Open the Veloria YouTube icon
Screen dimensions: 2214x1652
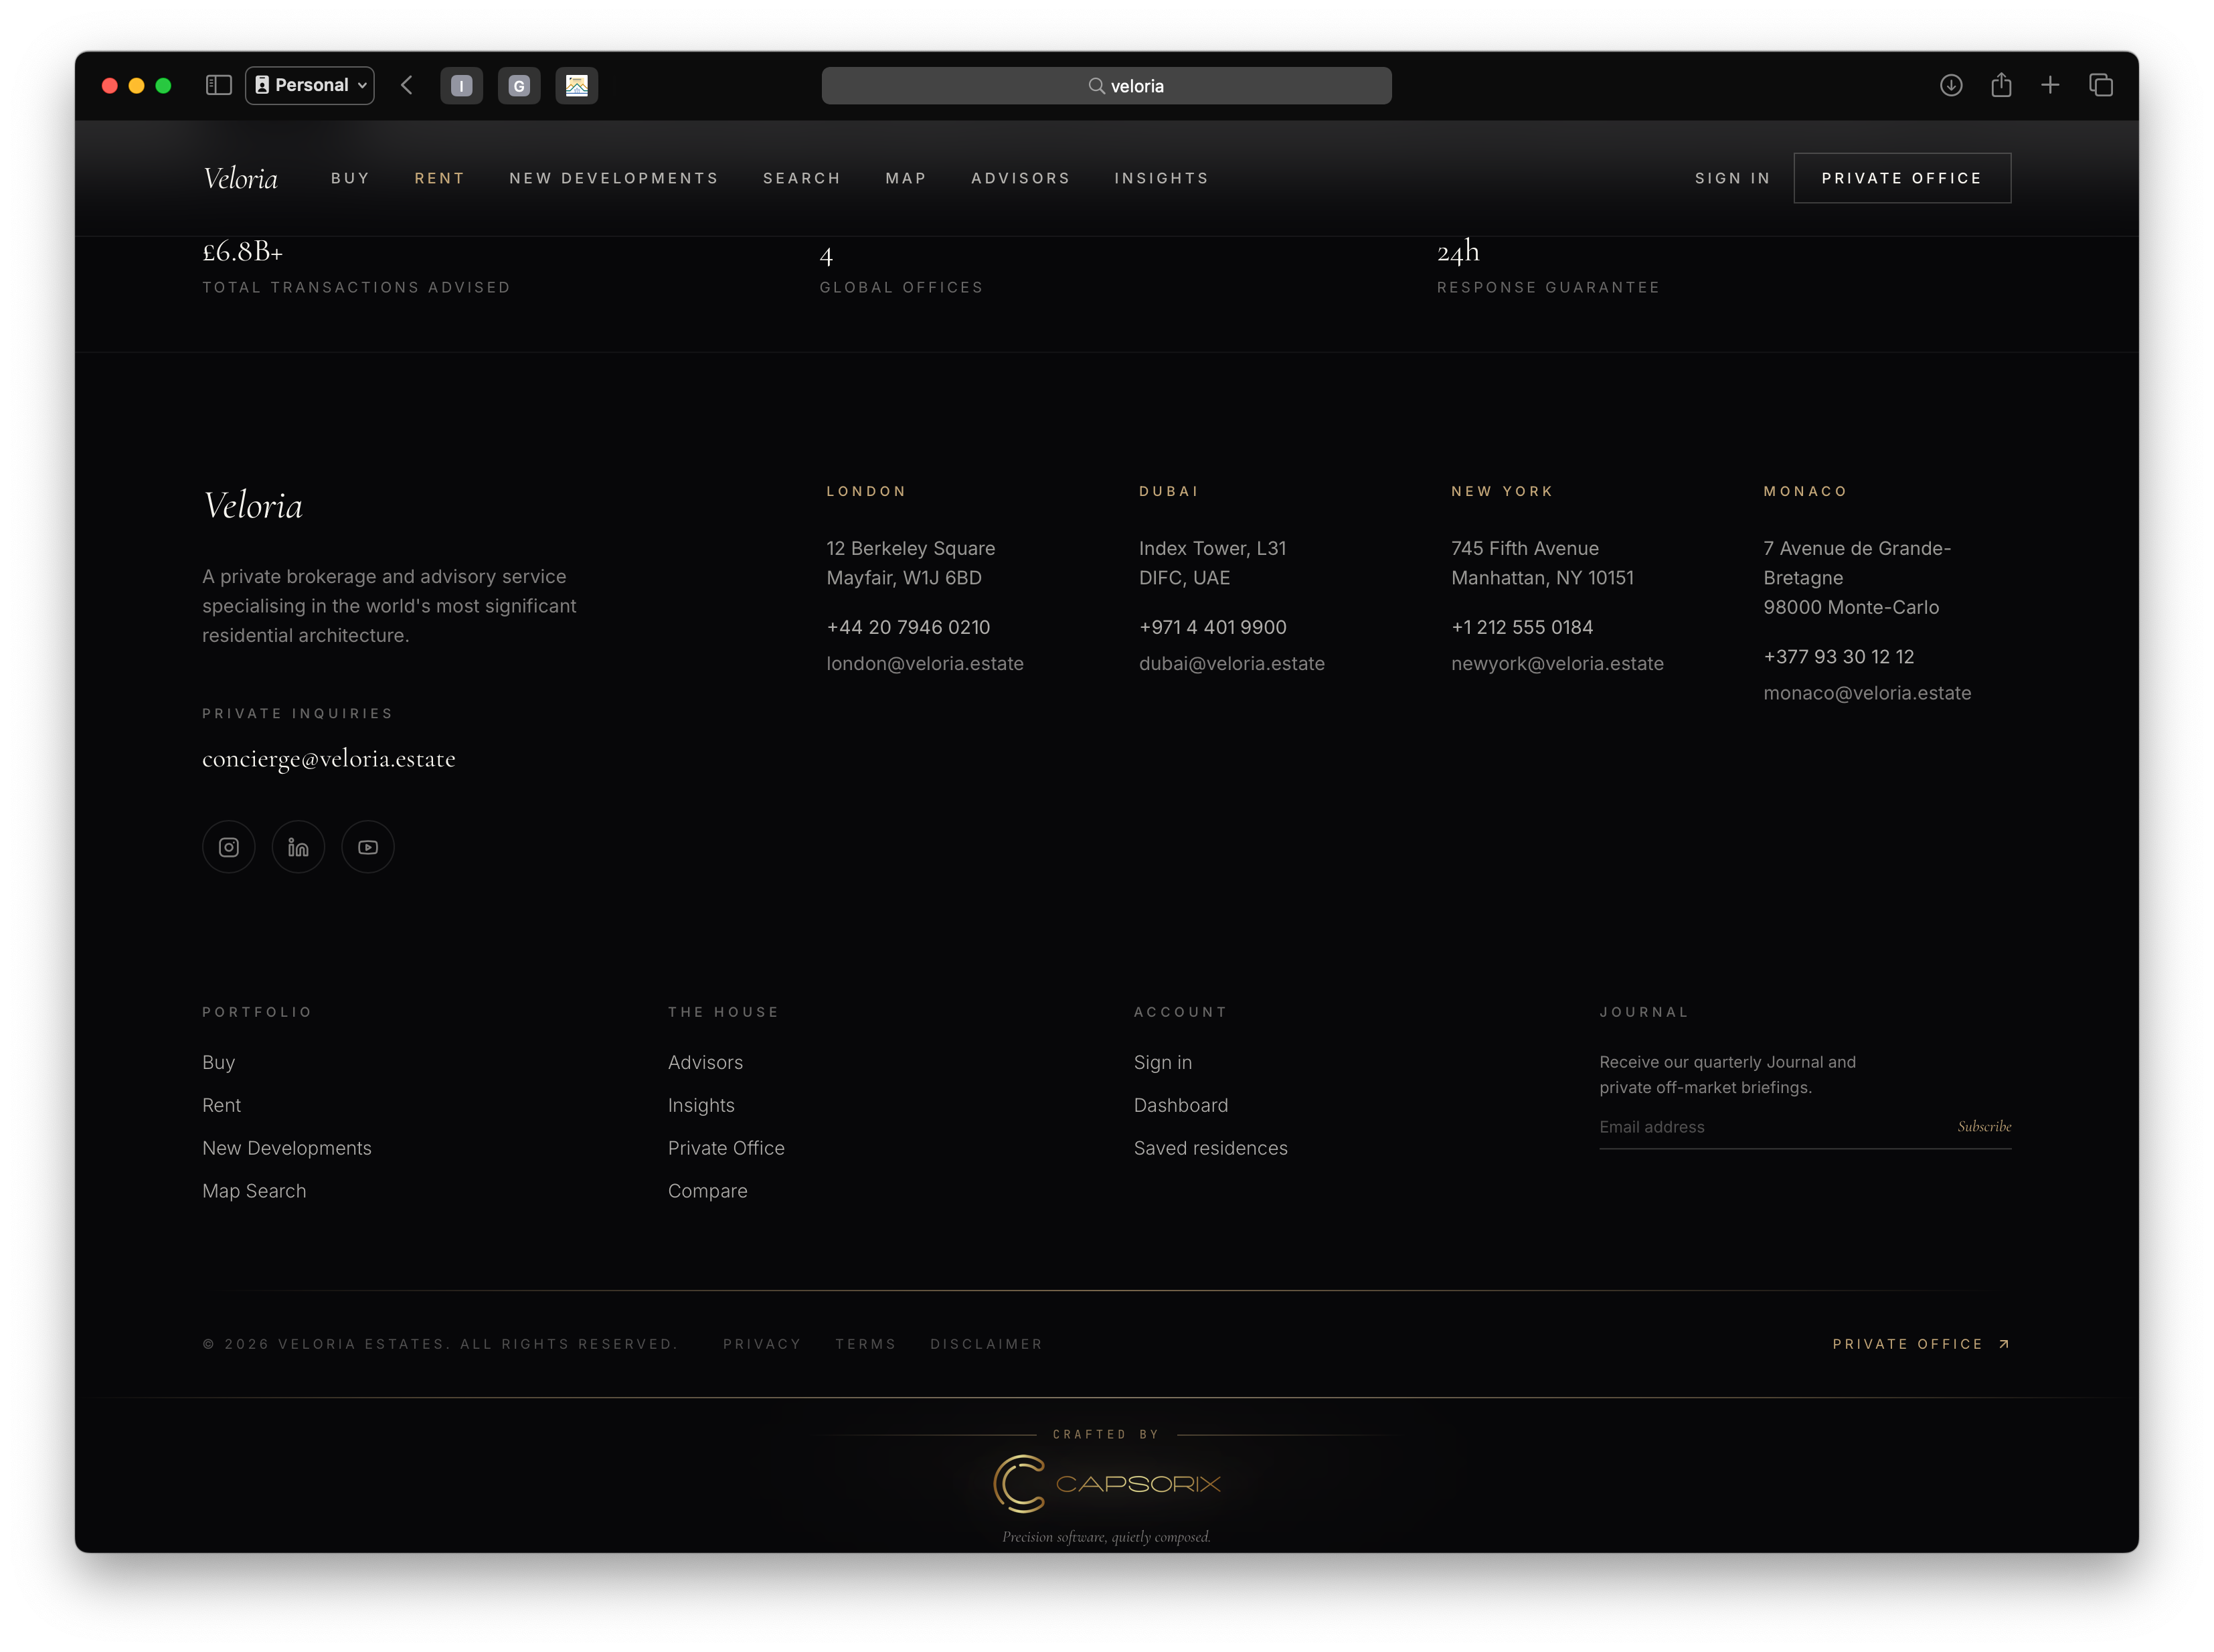pos(368,847)
